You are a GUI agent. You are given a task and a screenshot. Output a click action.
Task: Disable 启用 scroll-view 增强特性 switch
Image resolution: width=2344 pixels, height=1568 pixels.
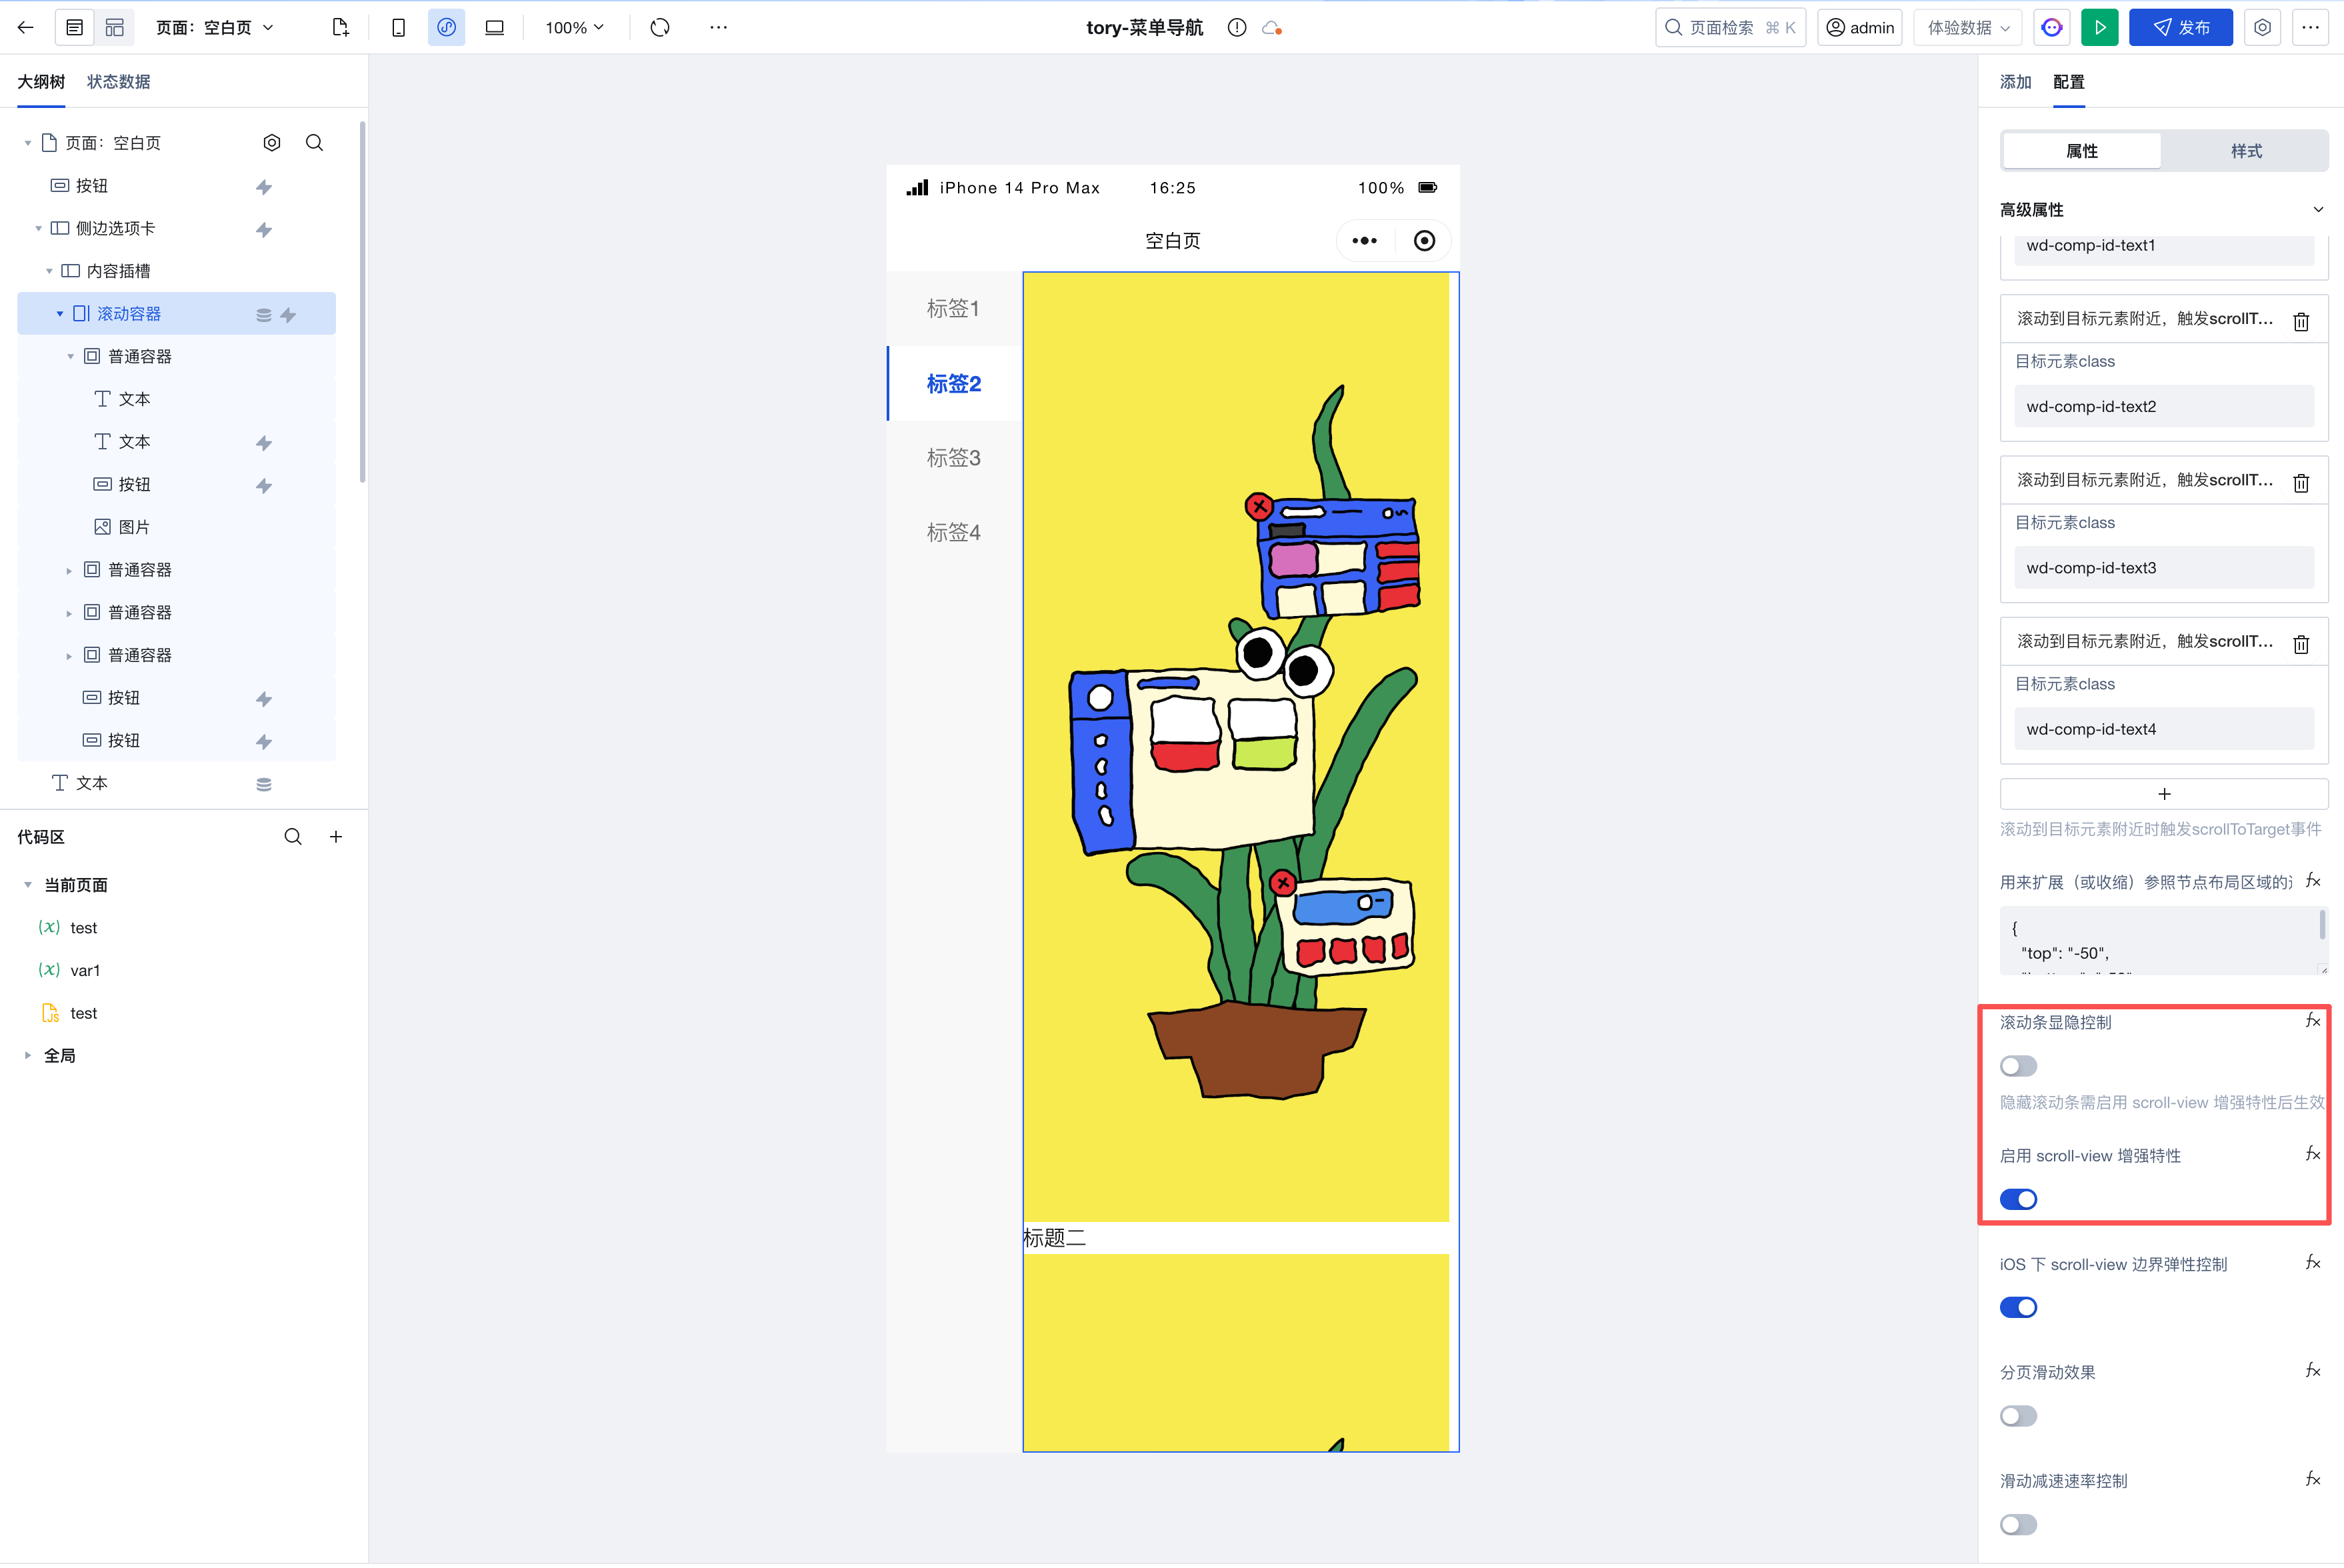tap(2018, 1199)
